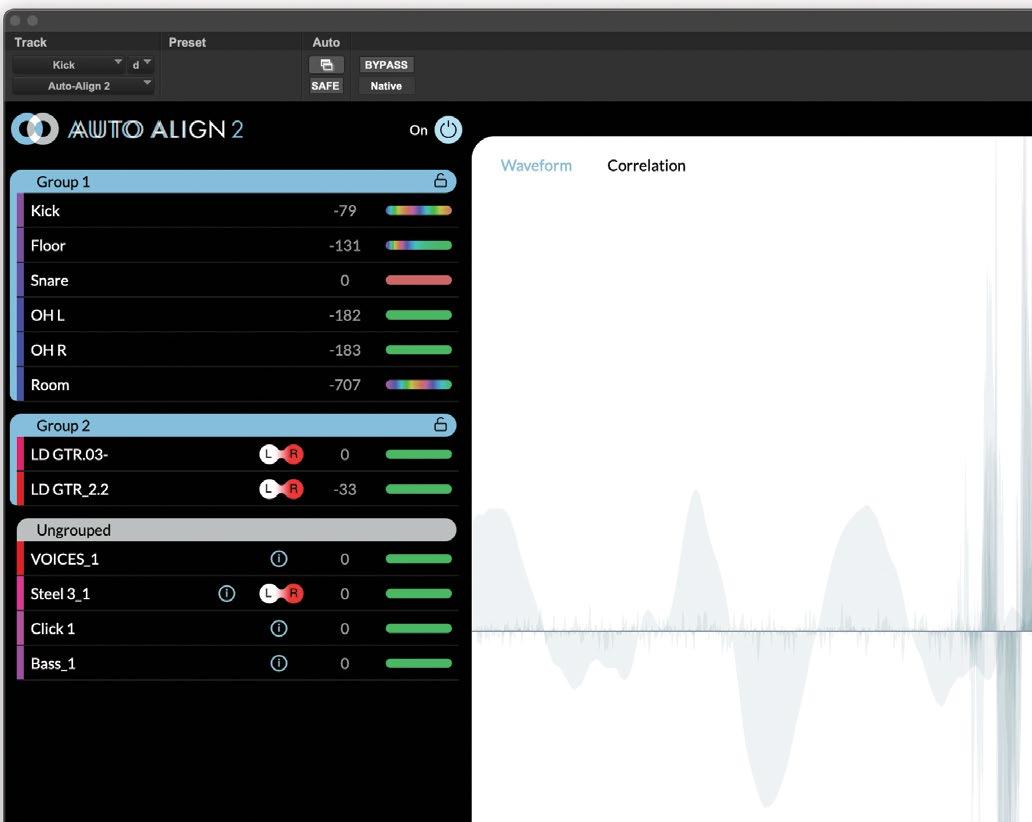Image resolution: width=1032 pixels, height=822 pixels.
Task: Click the Auto Align 2 logo icon
Action: pyautogui.click(x=35, y=129)
